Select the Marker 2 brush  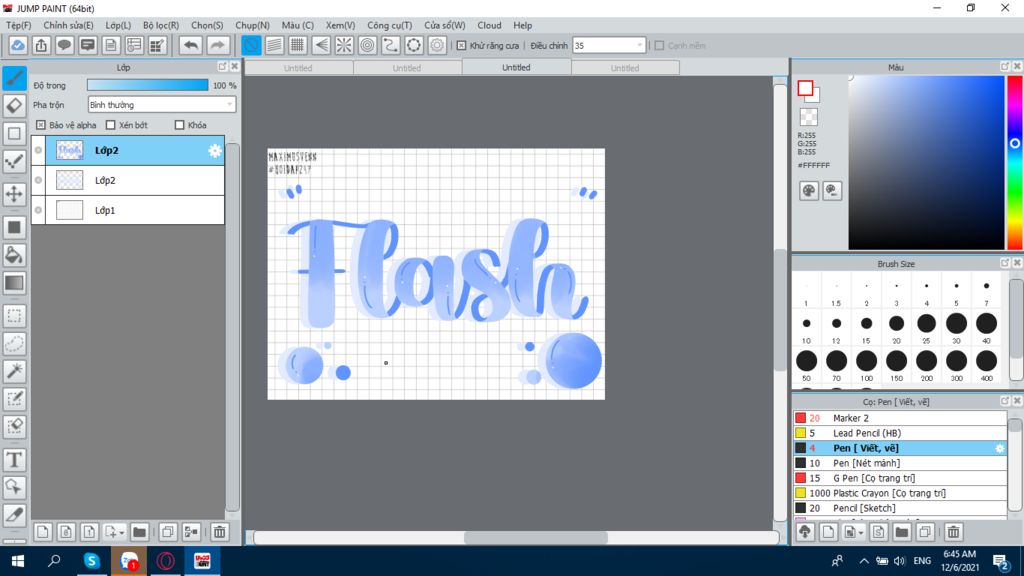pyautogui.click(x=900, y=418)
